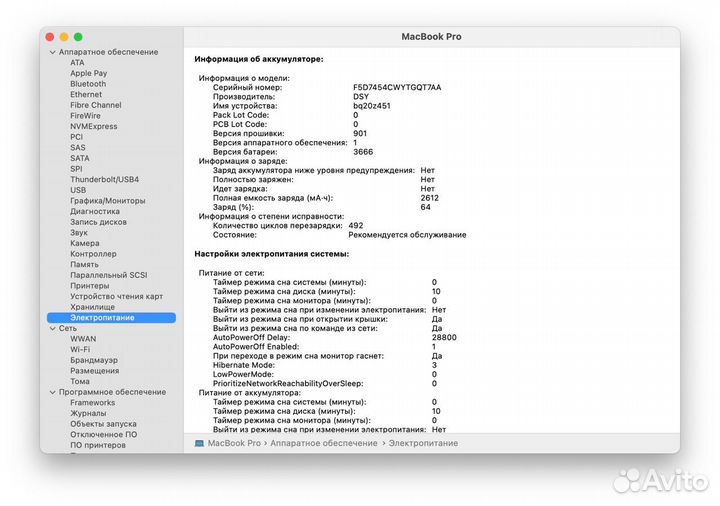Click device name value bq20z451
Viewport: 720px width, 506px height.
click(x=371, y=106)
